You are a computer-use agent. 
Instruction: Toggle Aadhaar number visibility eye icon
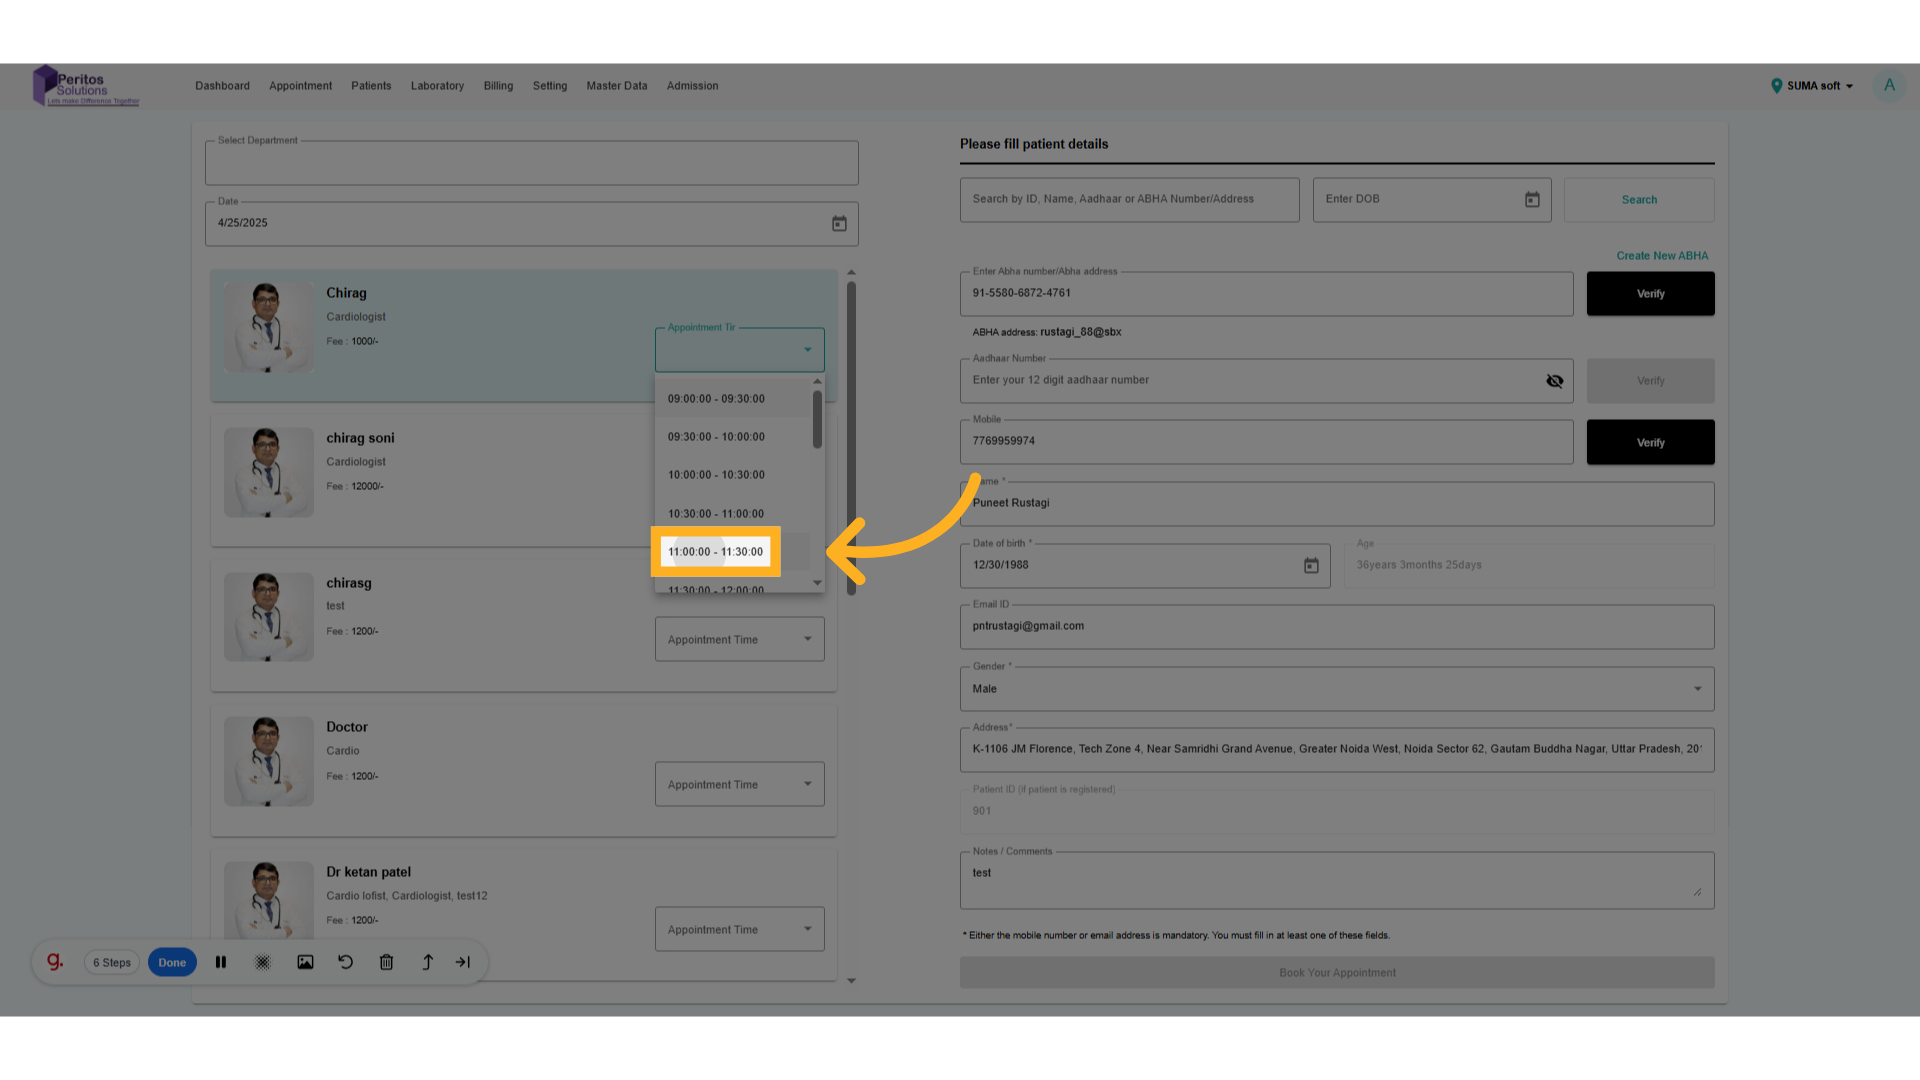point(1554,381)
